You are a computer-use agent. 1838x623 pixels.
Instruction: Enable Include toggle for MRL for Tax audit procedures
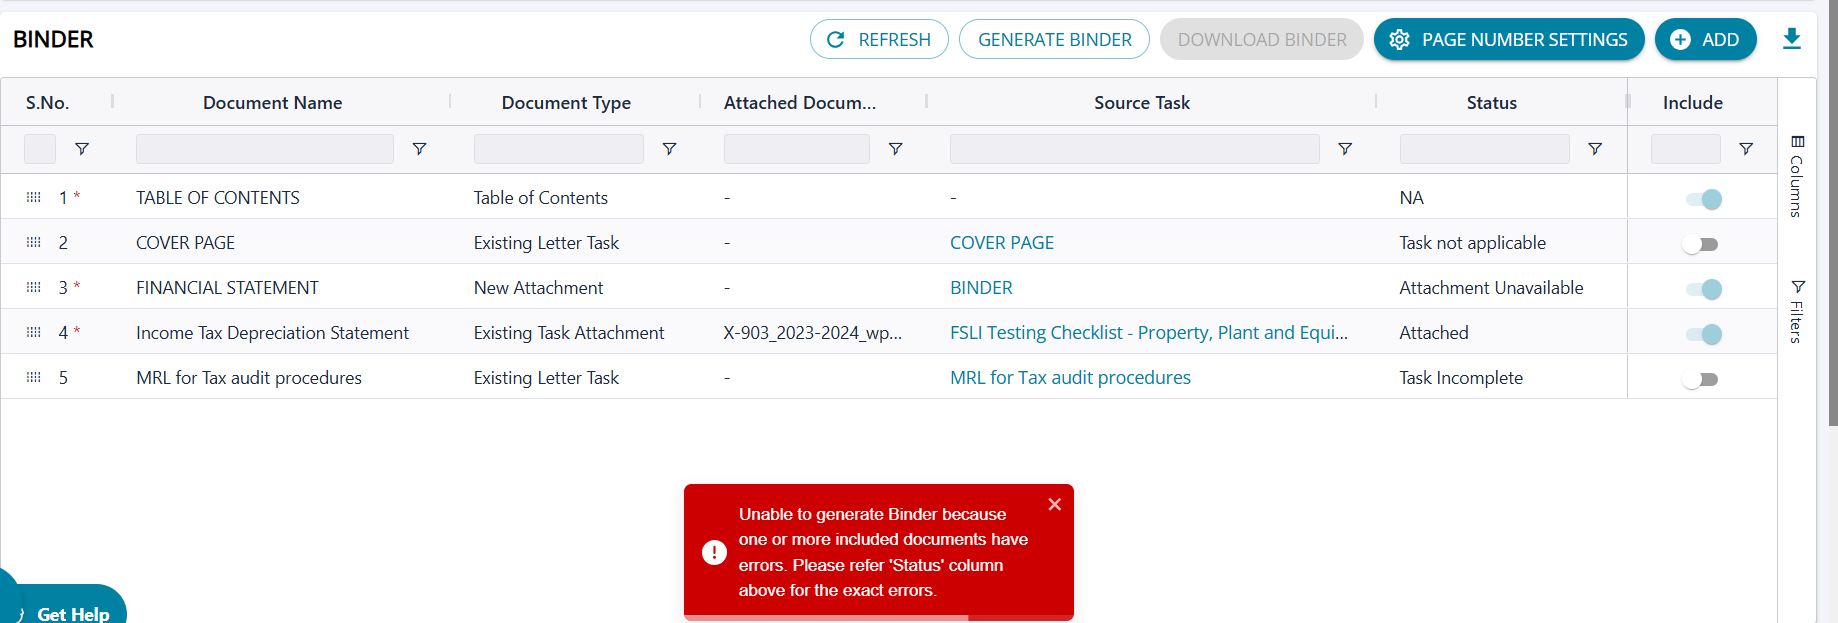pyautogui.click(x=1700, y=379)
